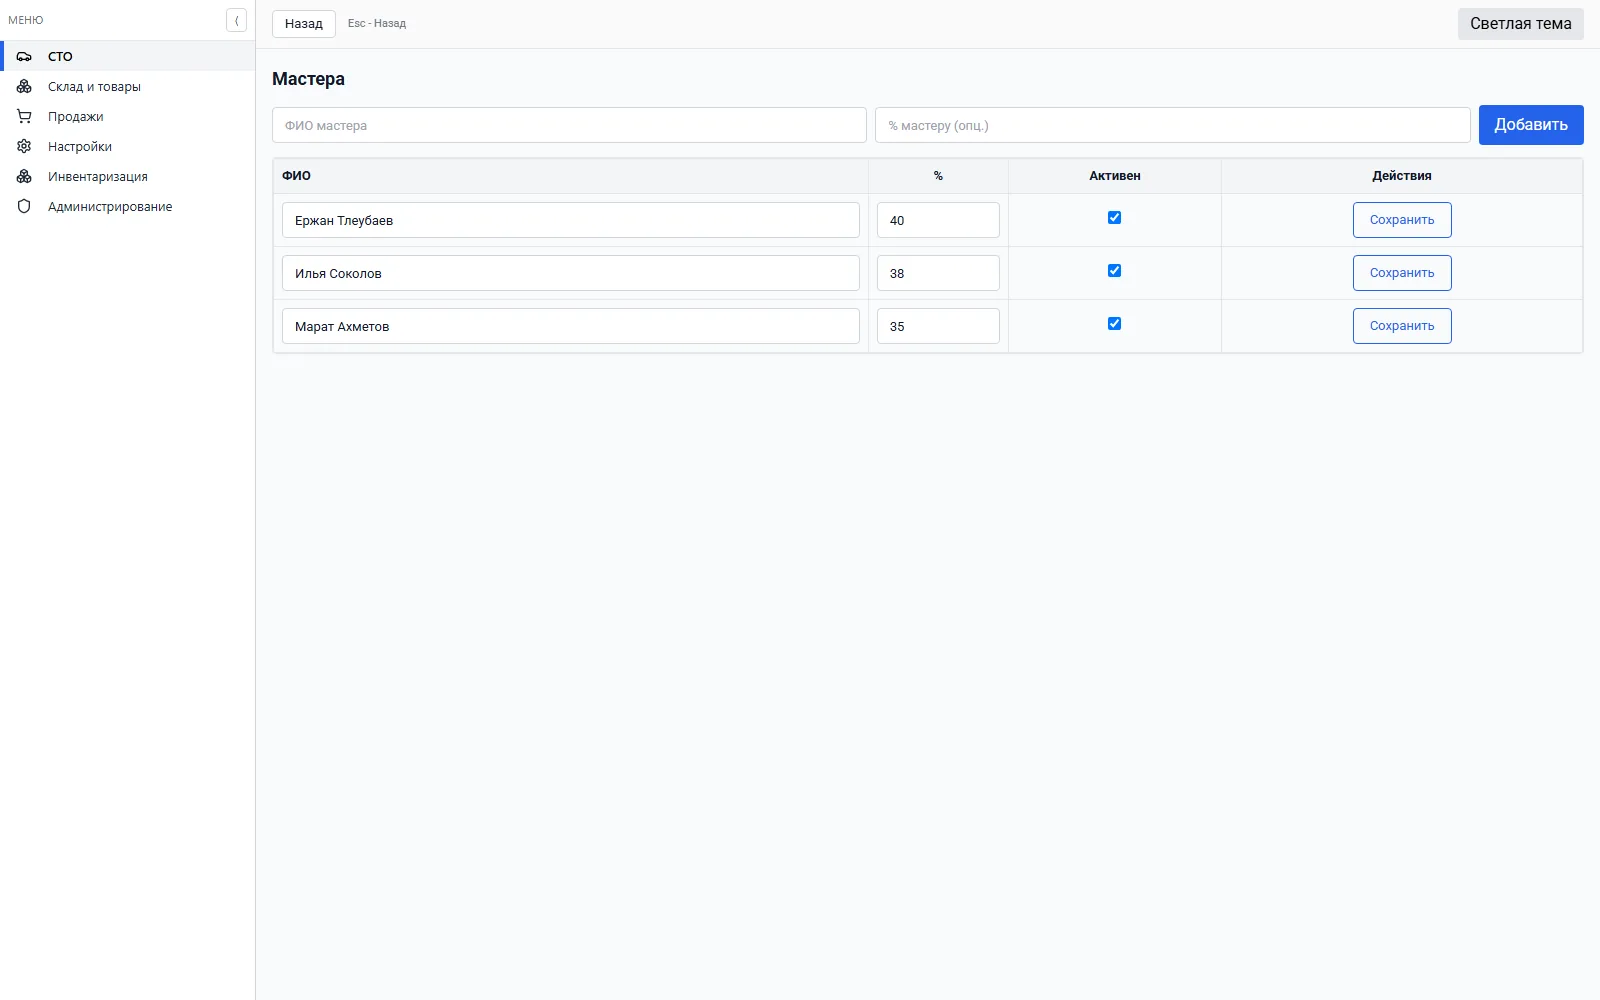
Task: Focus the ФИО мастера input field
Action: coord(569,125)
